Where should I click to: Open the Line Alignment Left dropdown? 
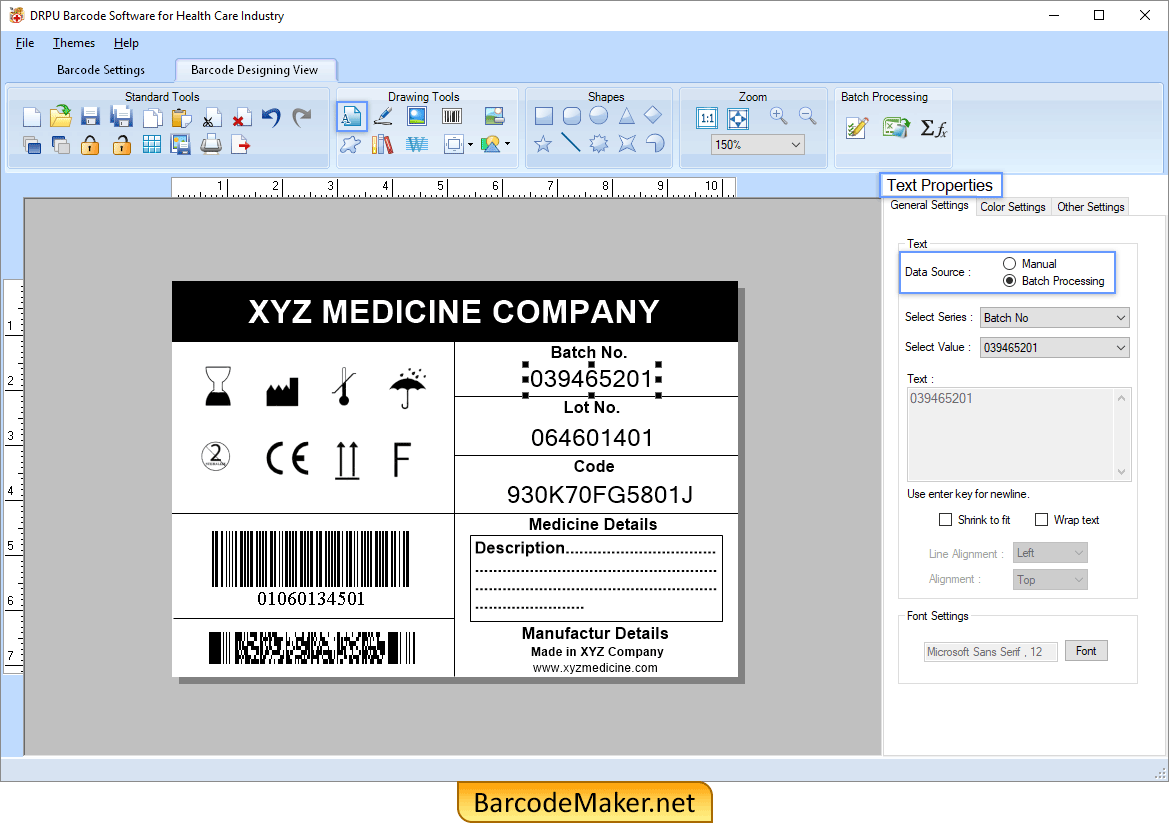pyautogui.click(x=1050, y=553)
